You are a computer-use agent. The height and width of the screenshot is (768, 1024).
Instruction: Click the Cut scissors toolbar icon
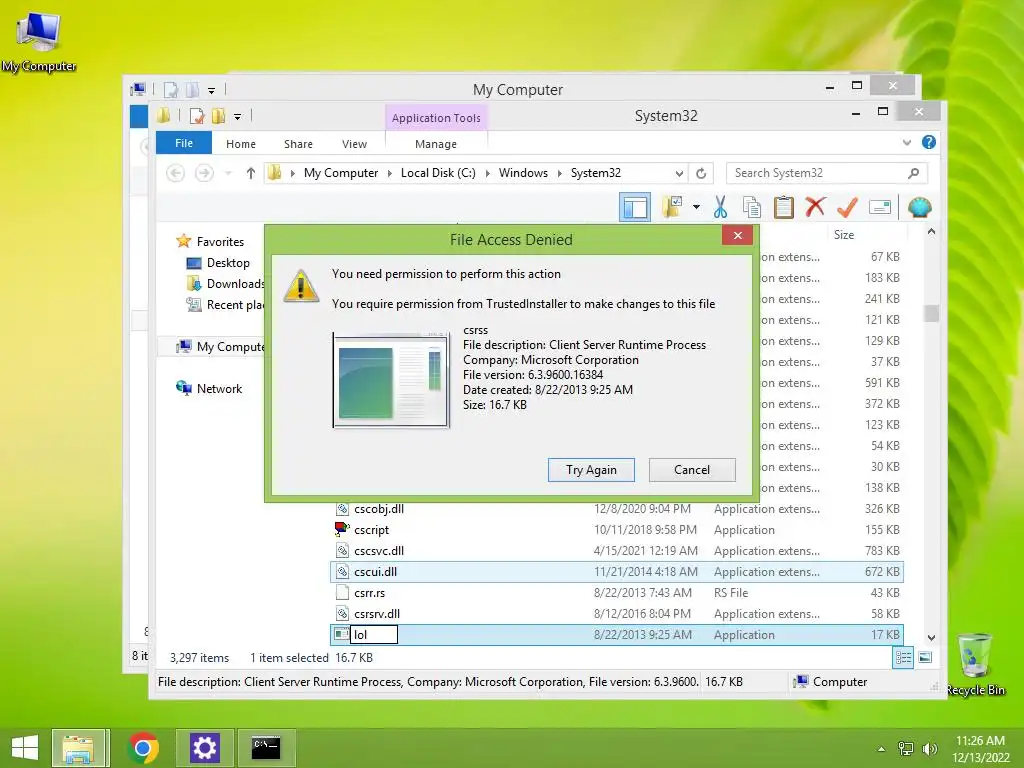(720, 208)
